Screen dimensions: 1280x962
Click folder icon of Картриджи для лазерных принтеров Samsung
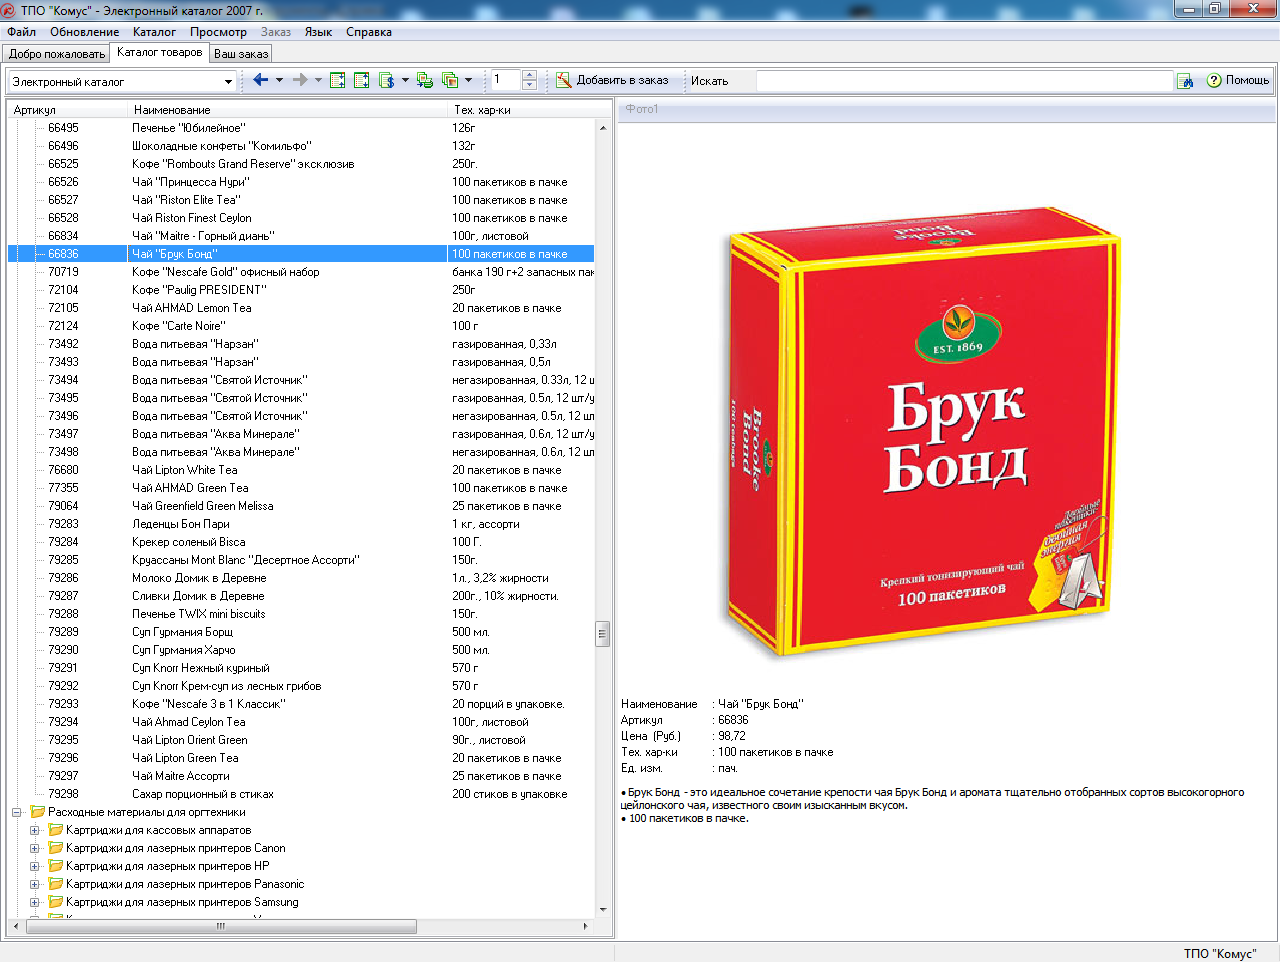point(56,902)
